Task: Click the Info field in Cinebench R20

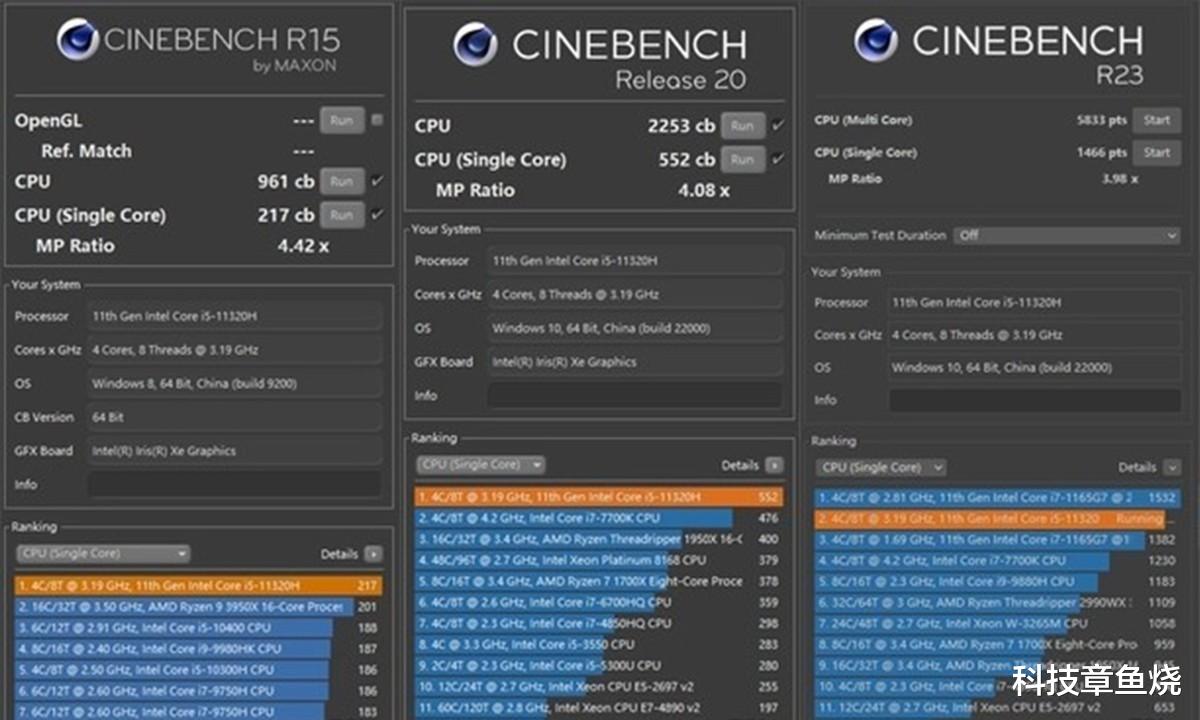Action: [x=634, y=396]
